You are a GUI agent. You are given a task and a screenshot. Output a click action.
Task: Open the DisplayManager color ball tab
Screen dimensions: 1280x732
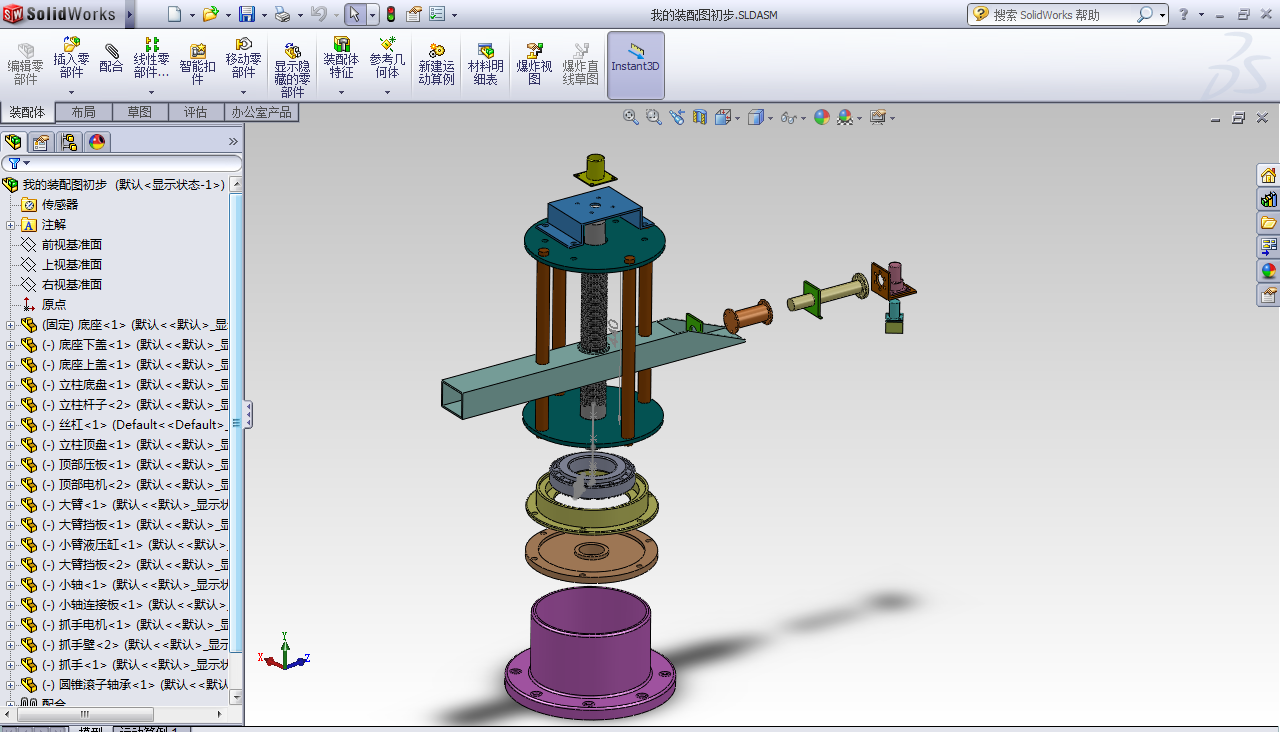coord(97,142)
